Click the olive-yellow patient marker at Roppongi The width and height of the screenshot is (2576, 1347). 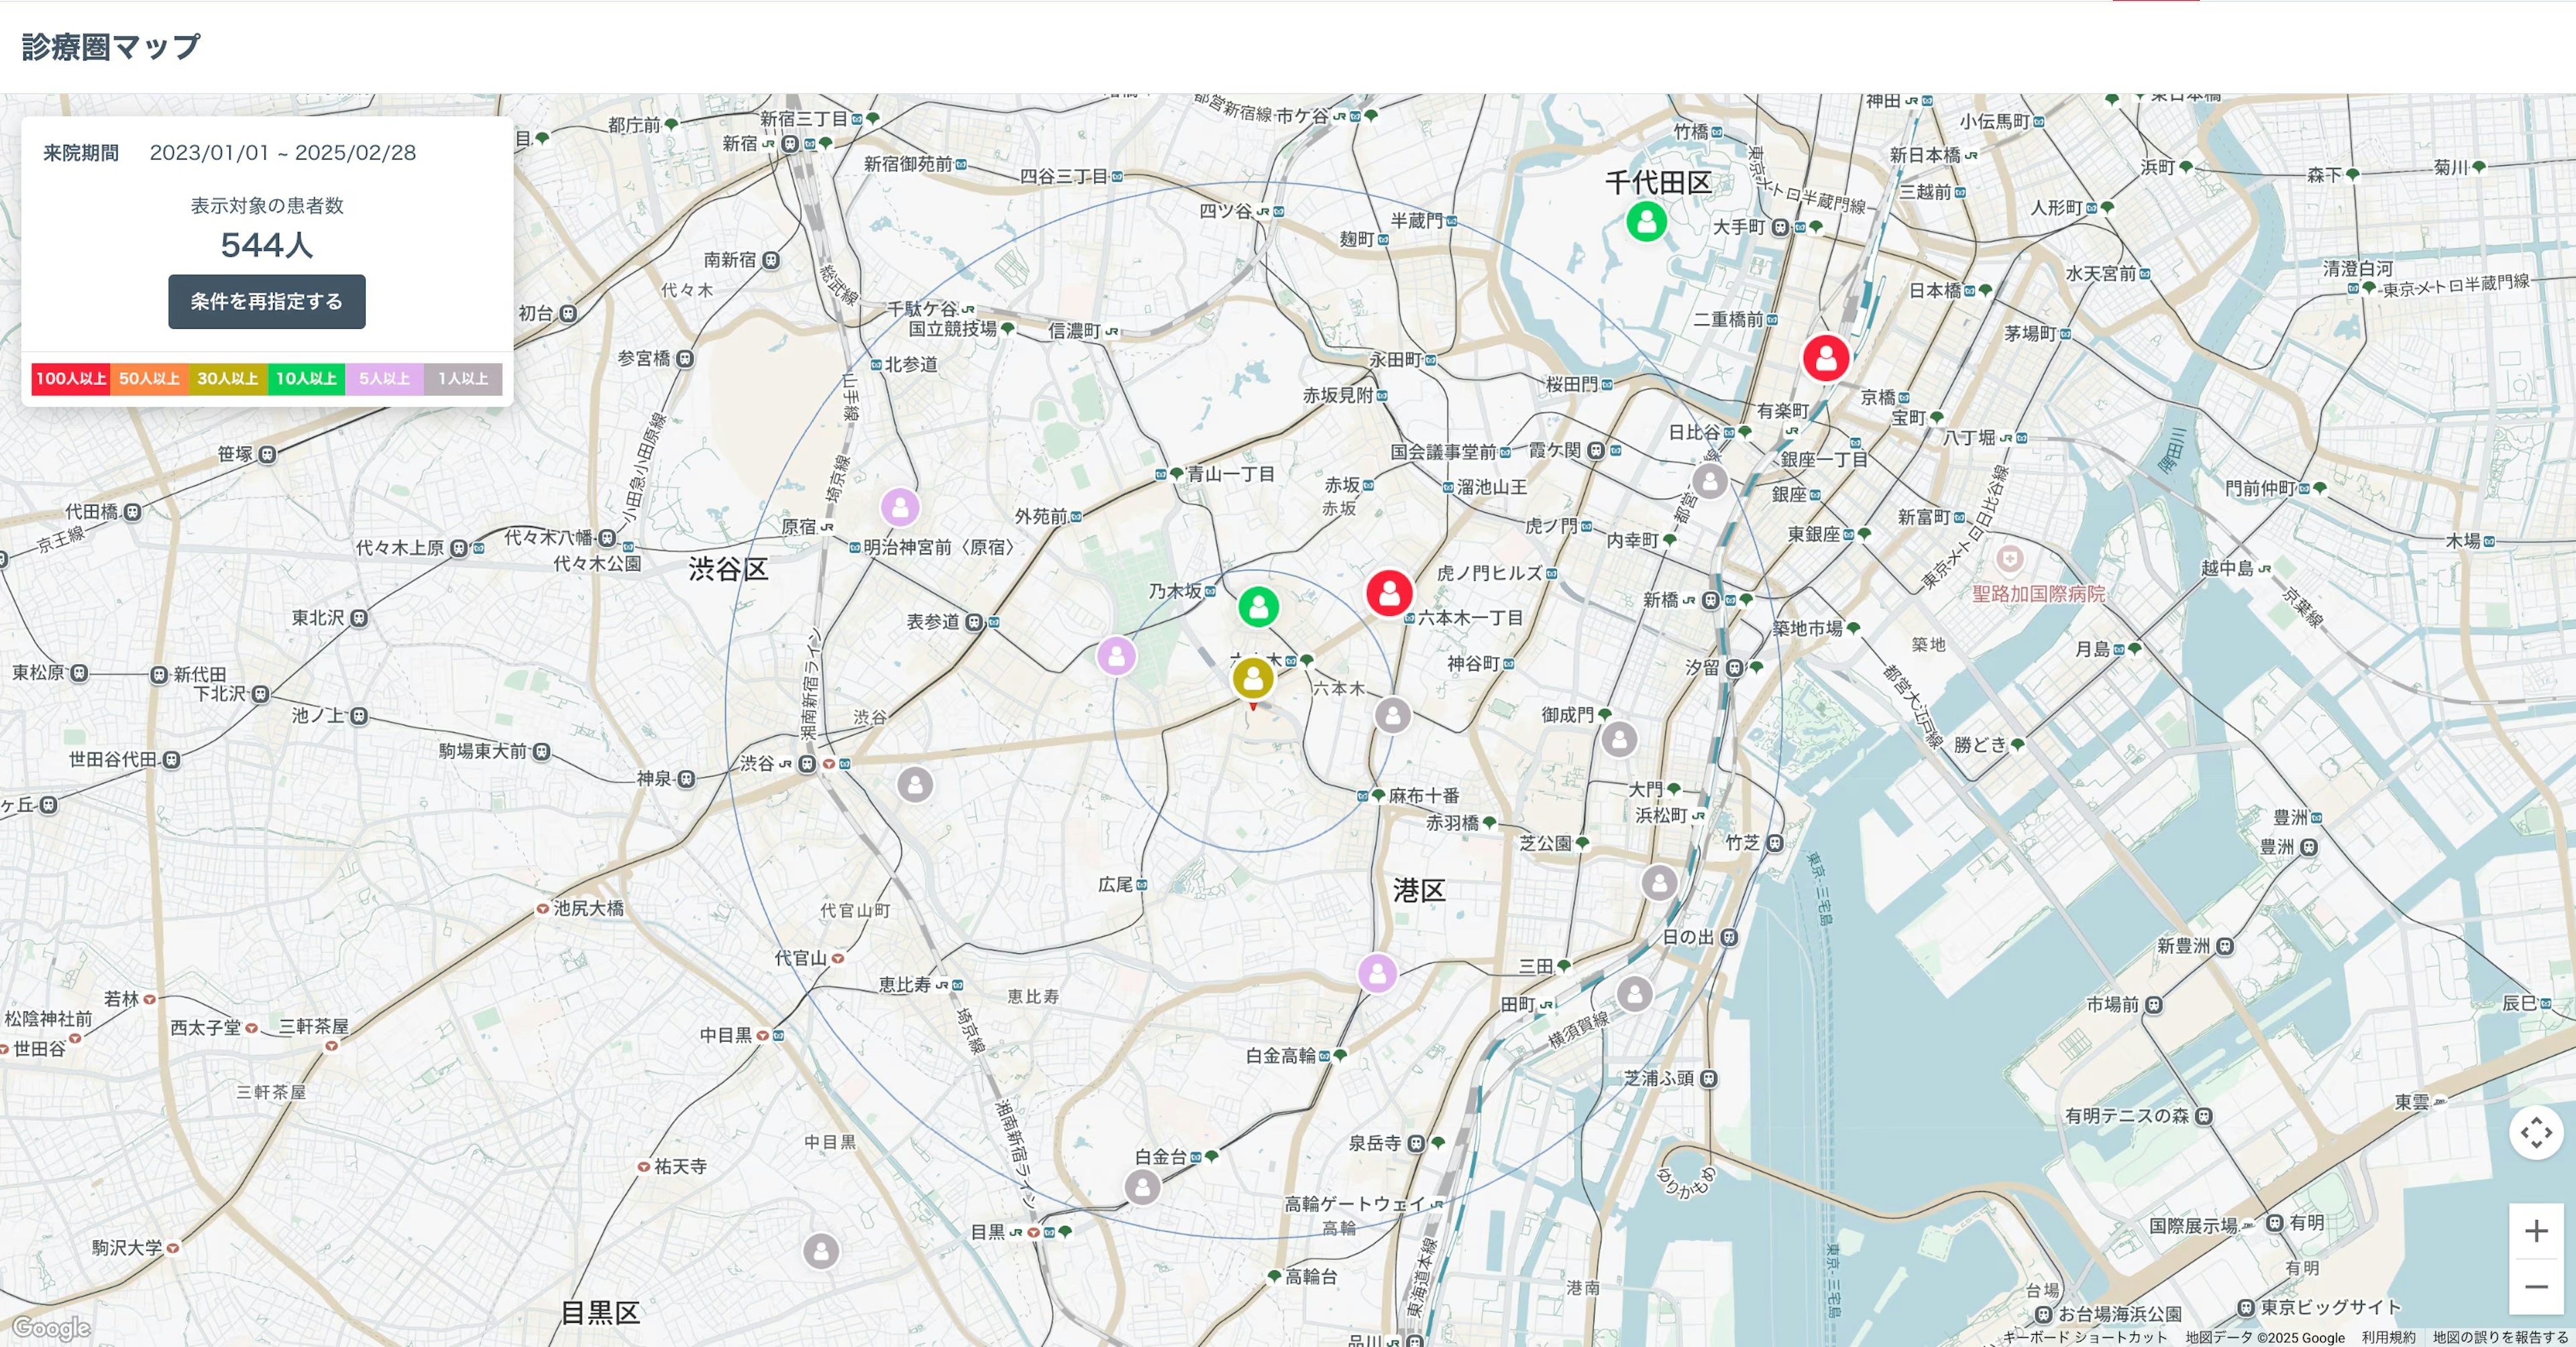1252,678
